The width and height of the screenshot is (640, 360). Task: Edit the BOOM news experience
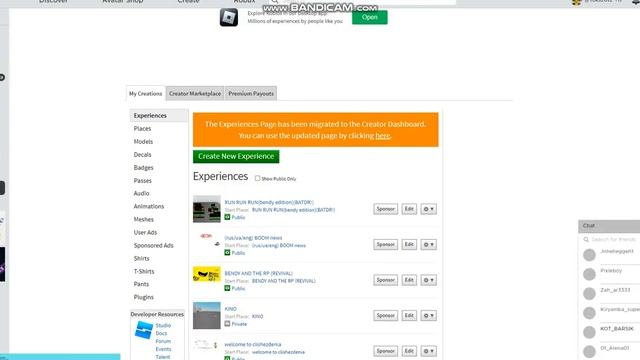pos(409,244)
